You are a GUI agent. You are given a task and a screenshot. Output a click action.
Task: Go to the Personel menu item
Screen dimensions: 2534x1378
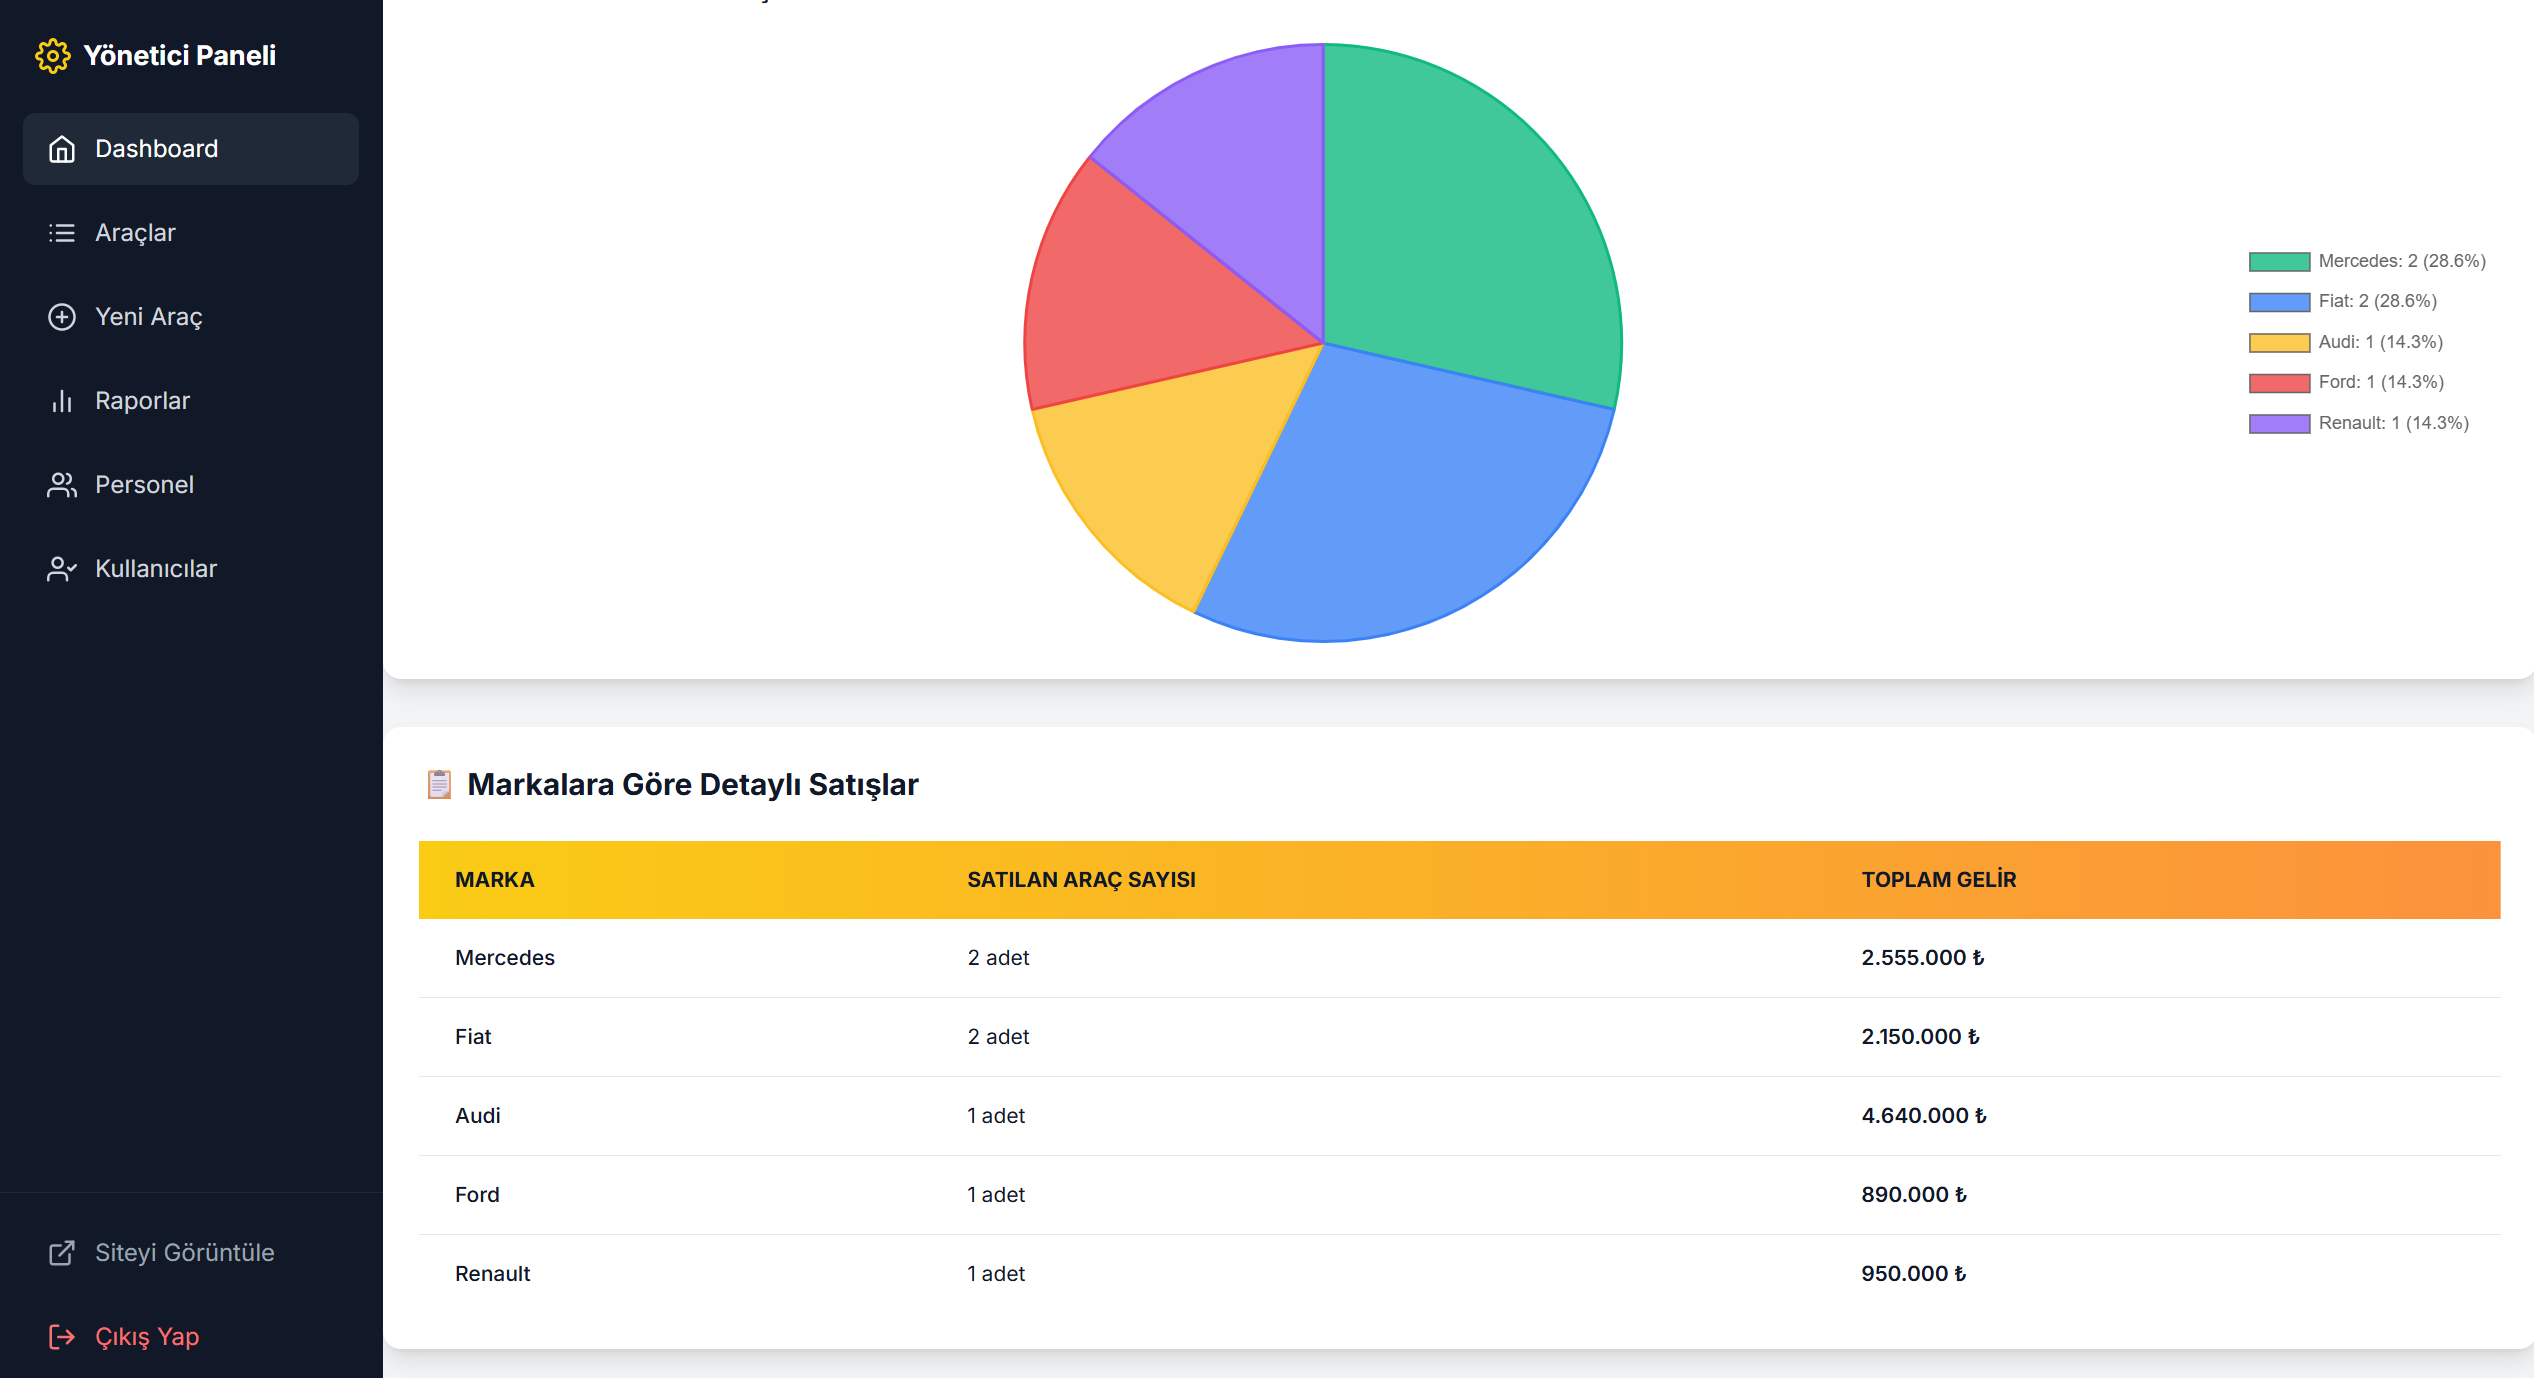click(x=144, y=485)
